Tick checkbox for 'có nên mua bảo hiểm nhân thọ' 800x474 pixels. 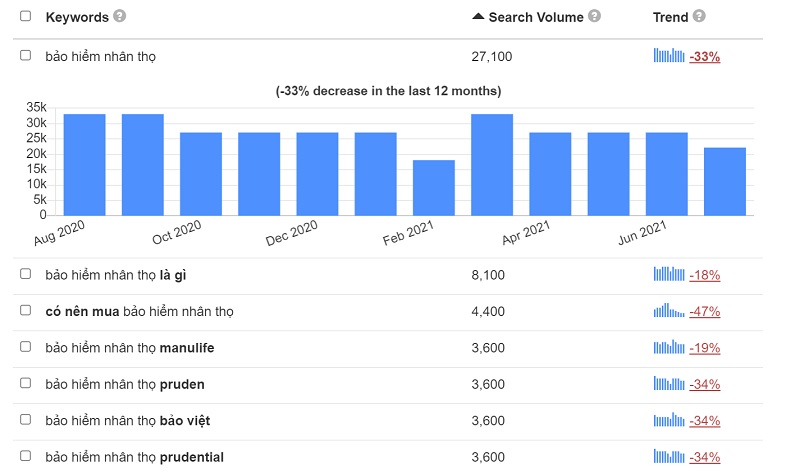point(26,311)
